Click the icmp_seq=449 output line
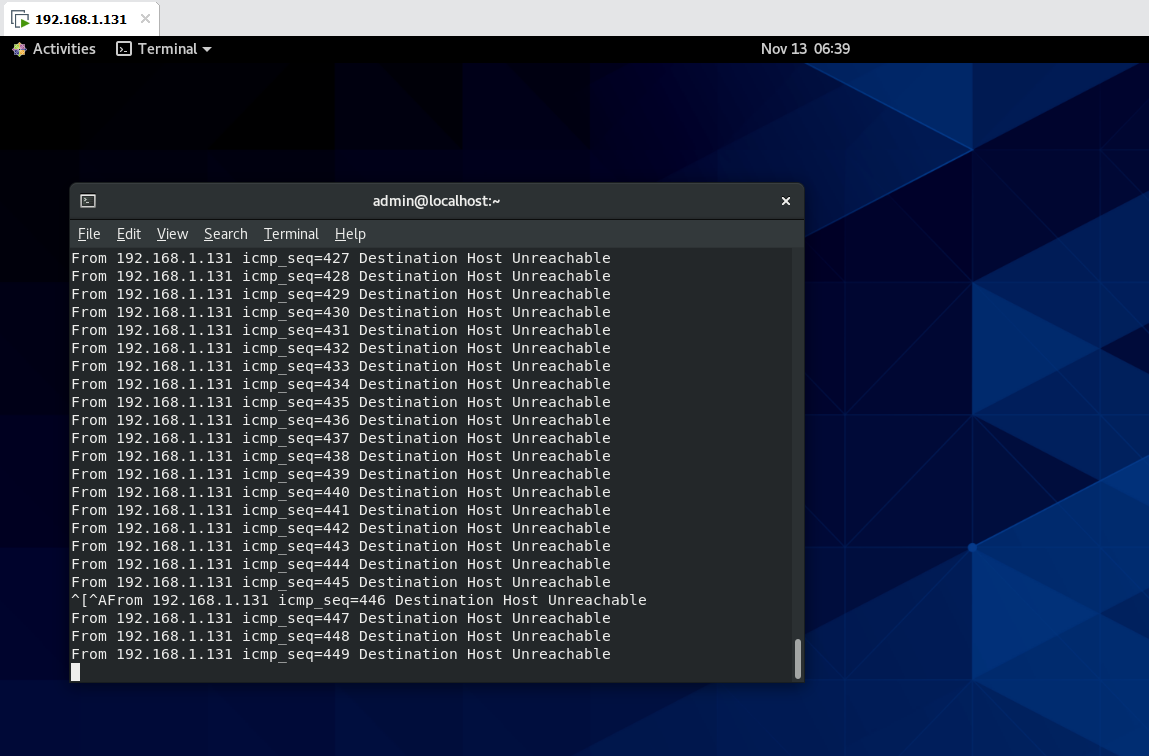Image resolution: width=1149 pixels, height=756 pixels. click(x=341, y=654)
